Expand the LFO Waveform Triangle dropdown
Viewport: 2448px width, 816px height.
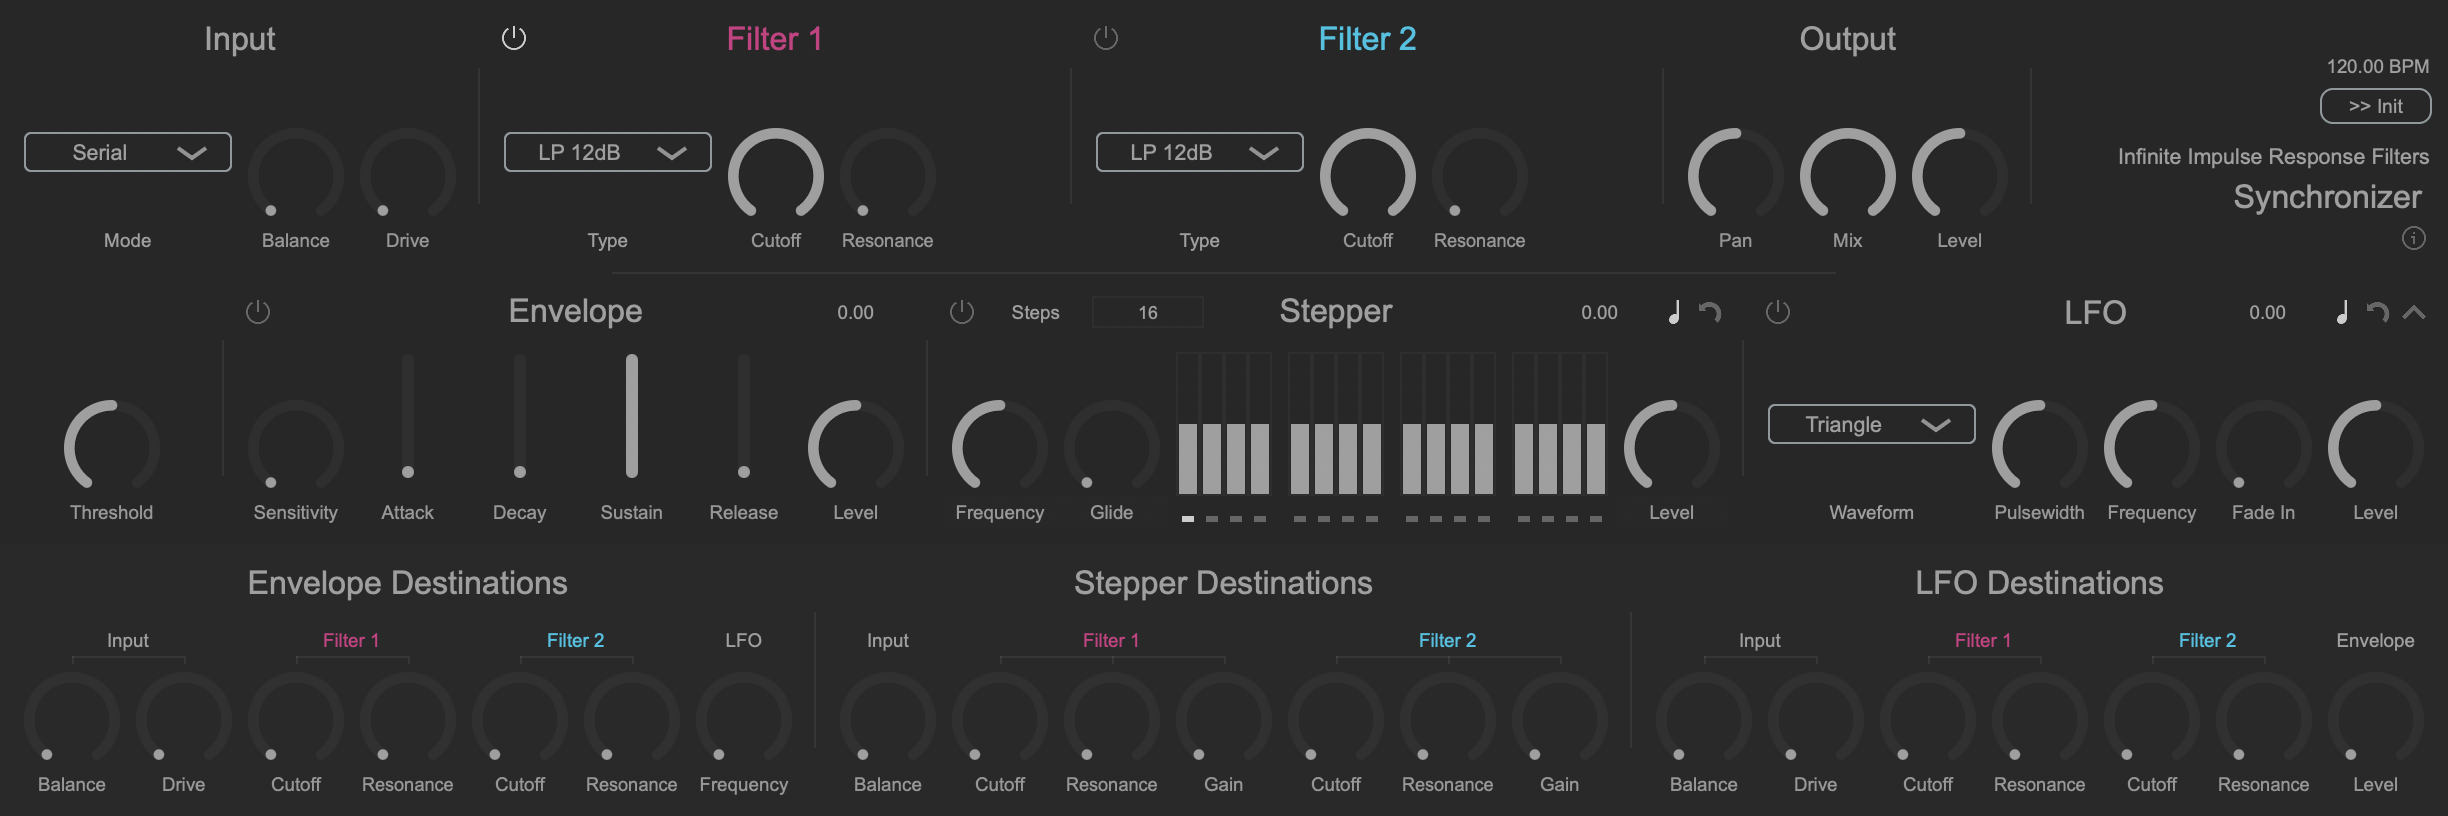[x=1871, y=424]
